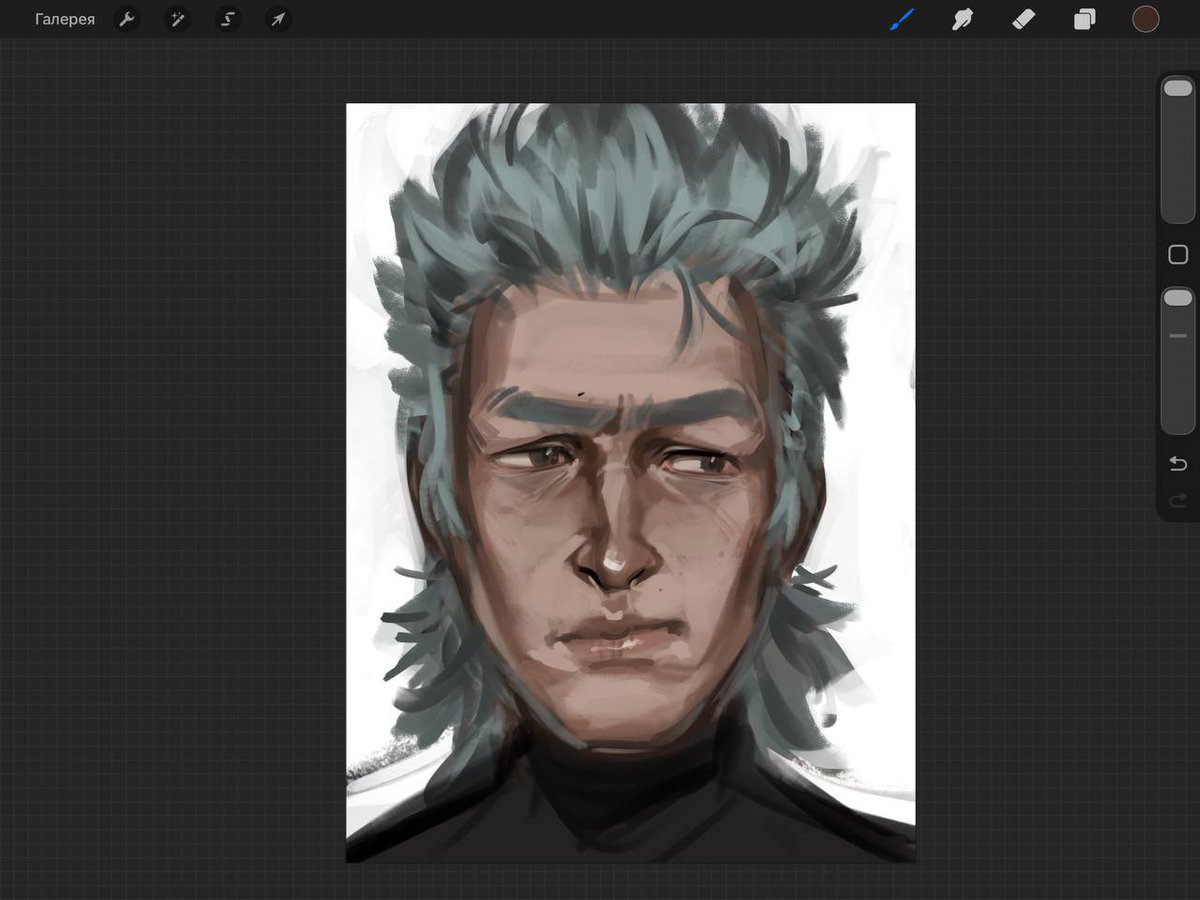Tap the square modify button in sidebar
Viewport: 1200px width, 900px height.
[1178, 255]
